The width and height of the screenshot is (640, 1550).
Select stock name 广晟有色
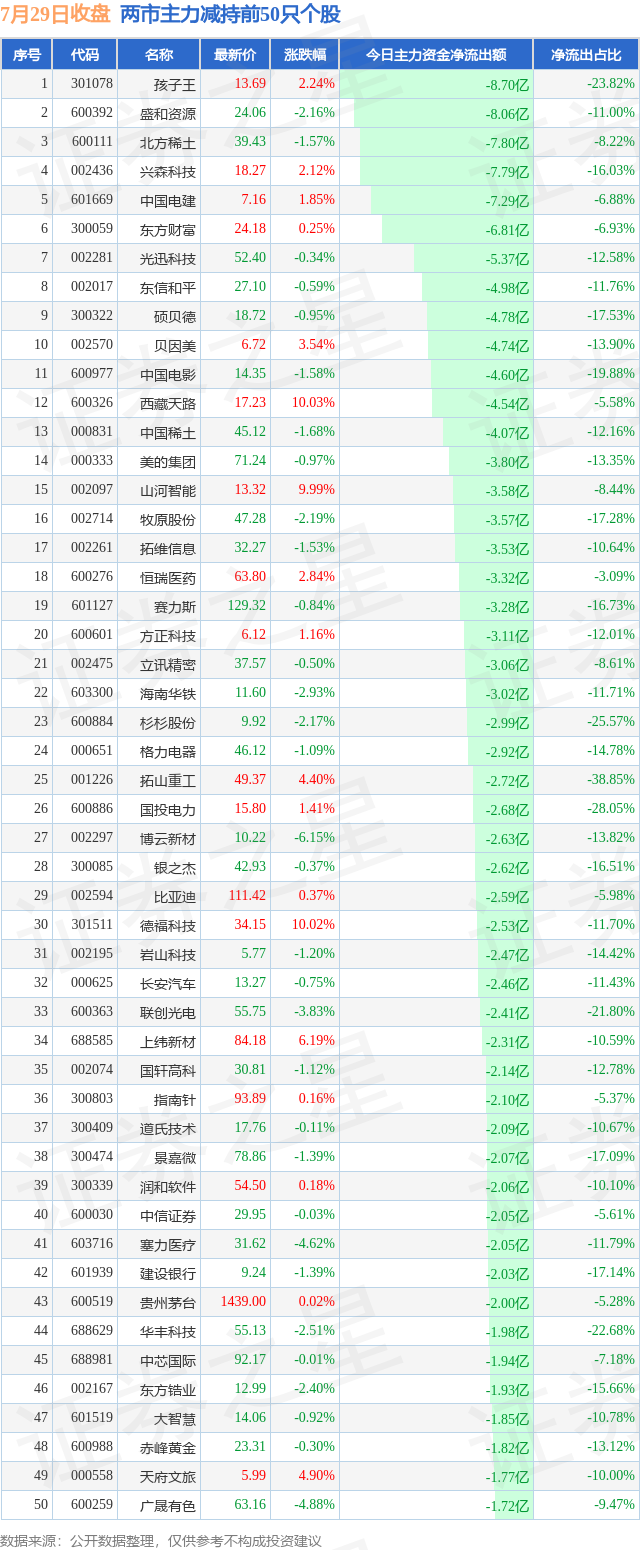pos(168,1505)
